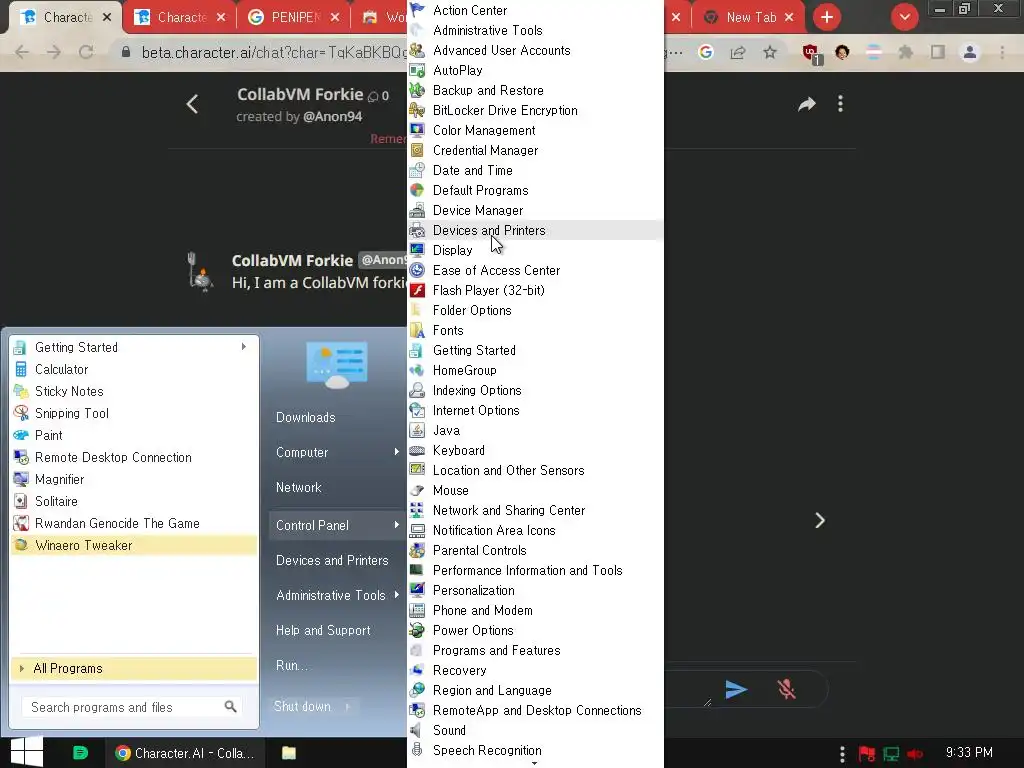Viewport: 1024px width, 768px height.
Task: Expand the Control Panel submenu arrow
Action: (396, 525)
